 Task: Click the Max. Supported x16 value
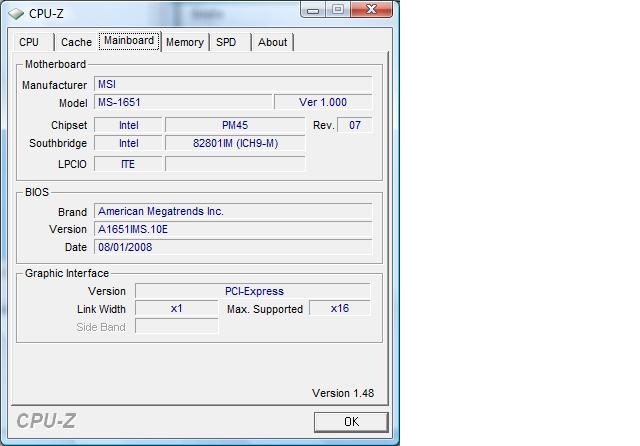pyautogui.click(x=340, y=308)
